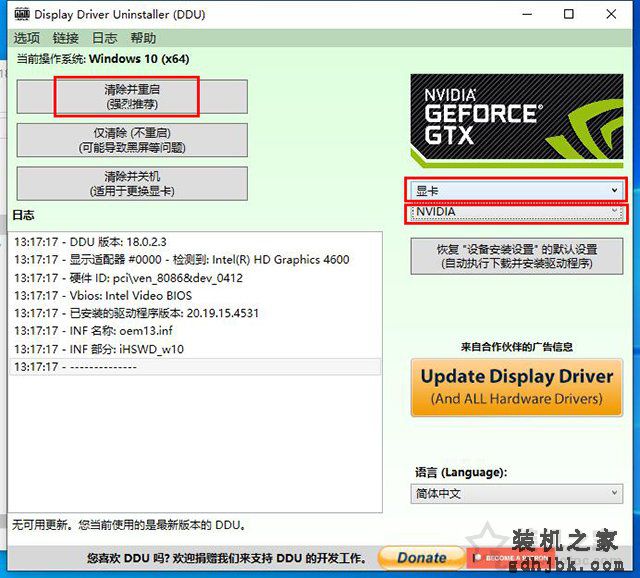The width and height of the screenshot is (640, 578).
Task: Open the 选项 menu
Action: pyautogui.click(x=27, y=38)
